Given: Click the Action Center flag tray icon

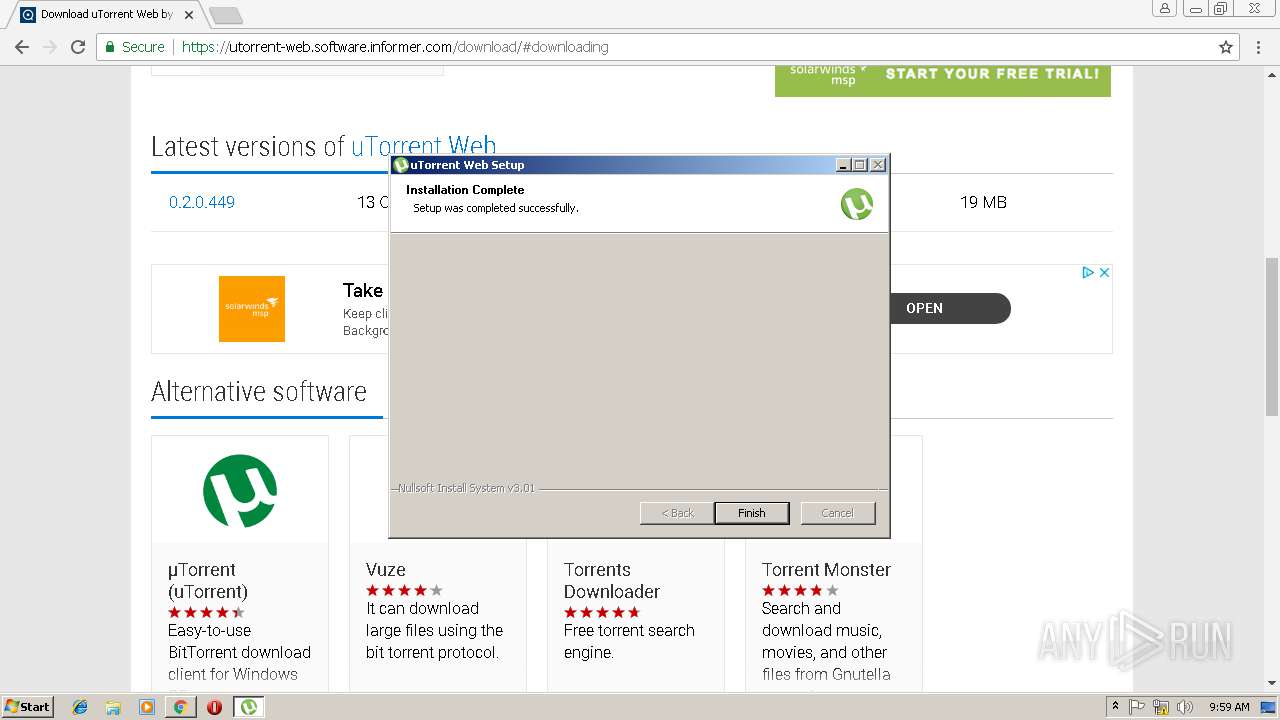Looking at the screenshot, I should click(1137, 707).
